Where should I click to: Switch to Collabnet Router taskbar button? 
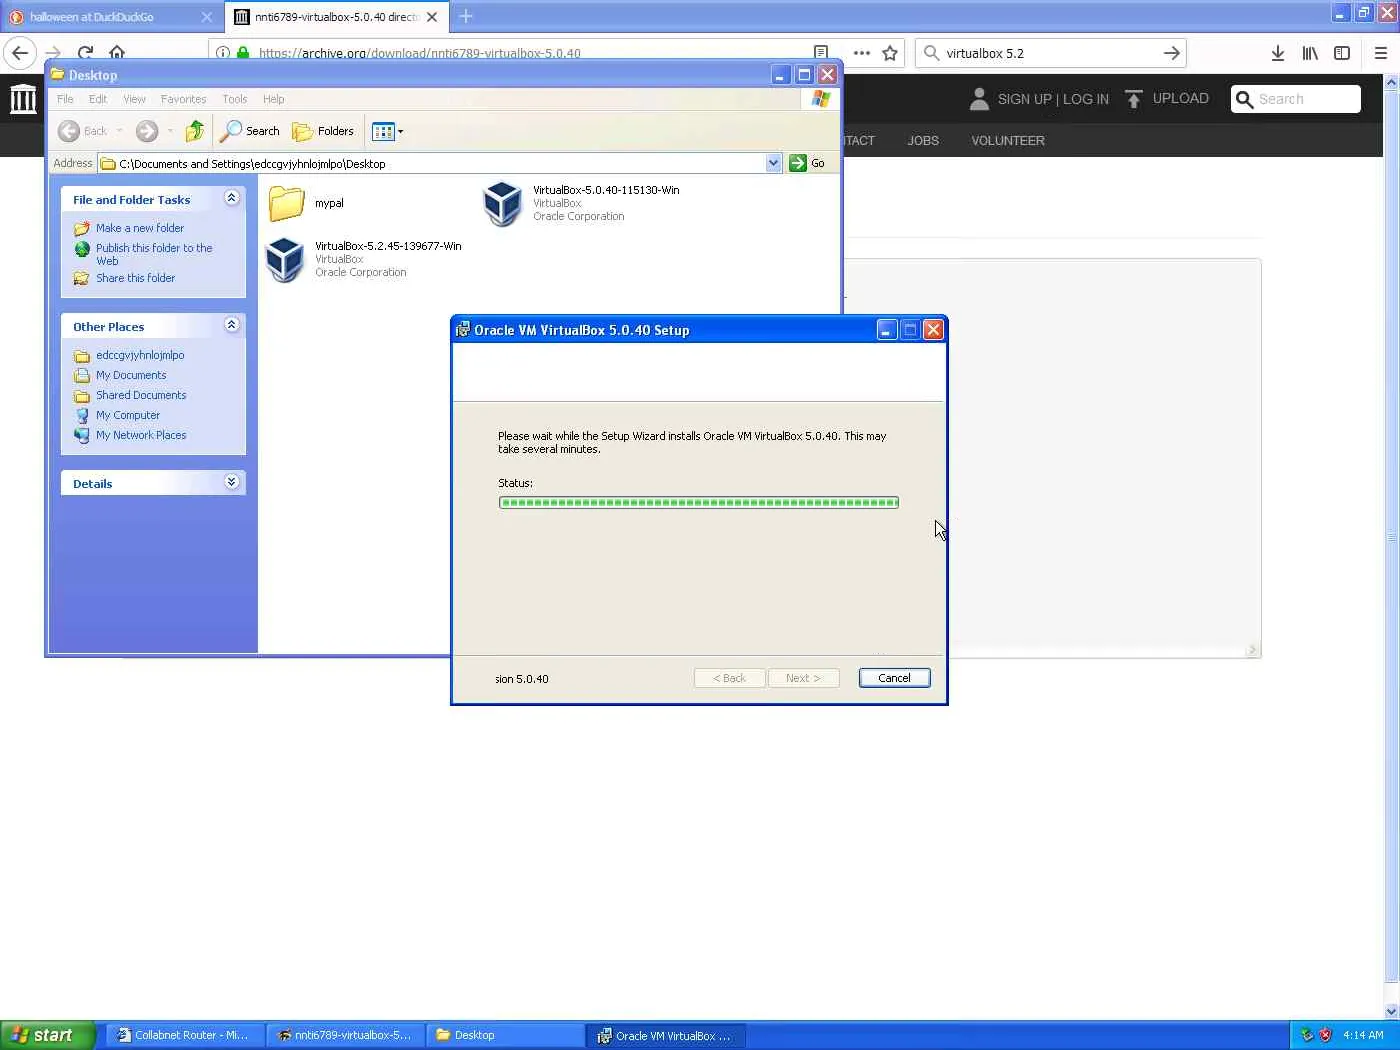[x=184, y=1035]
